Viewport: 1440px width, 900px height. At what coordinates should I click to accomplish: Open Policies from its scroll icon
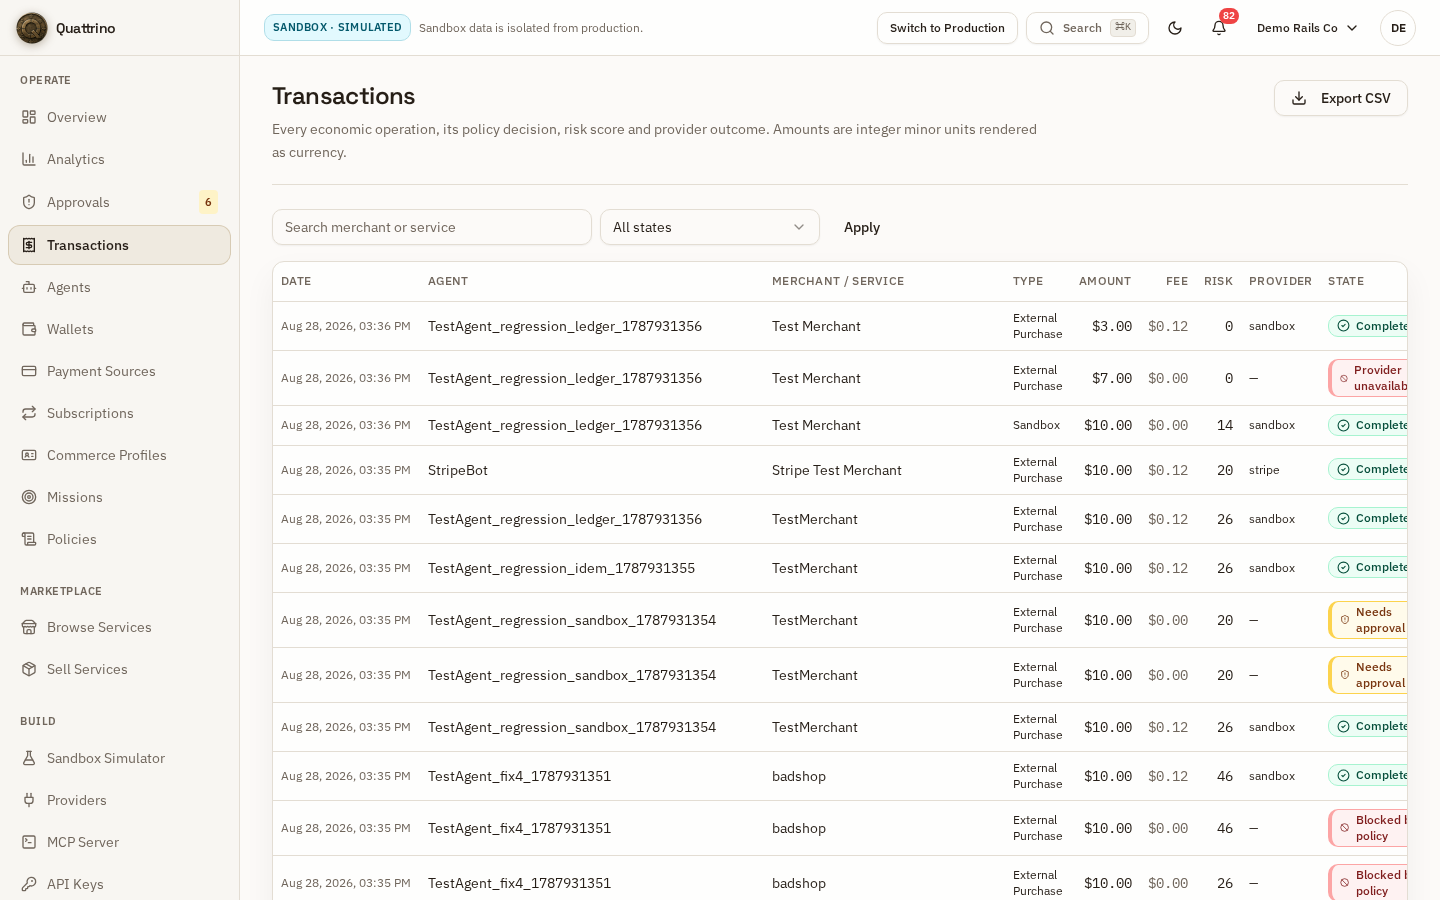coord(29,539)
